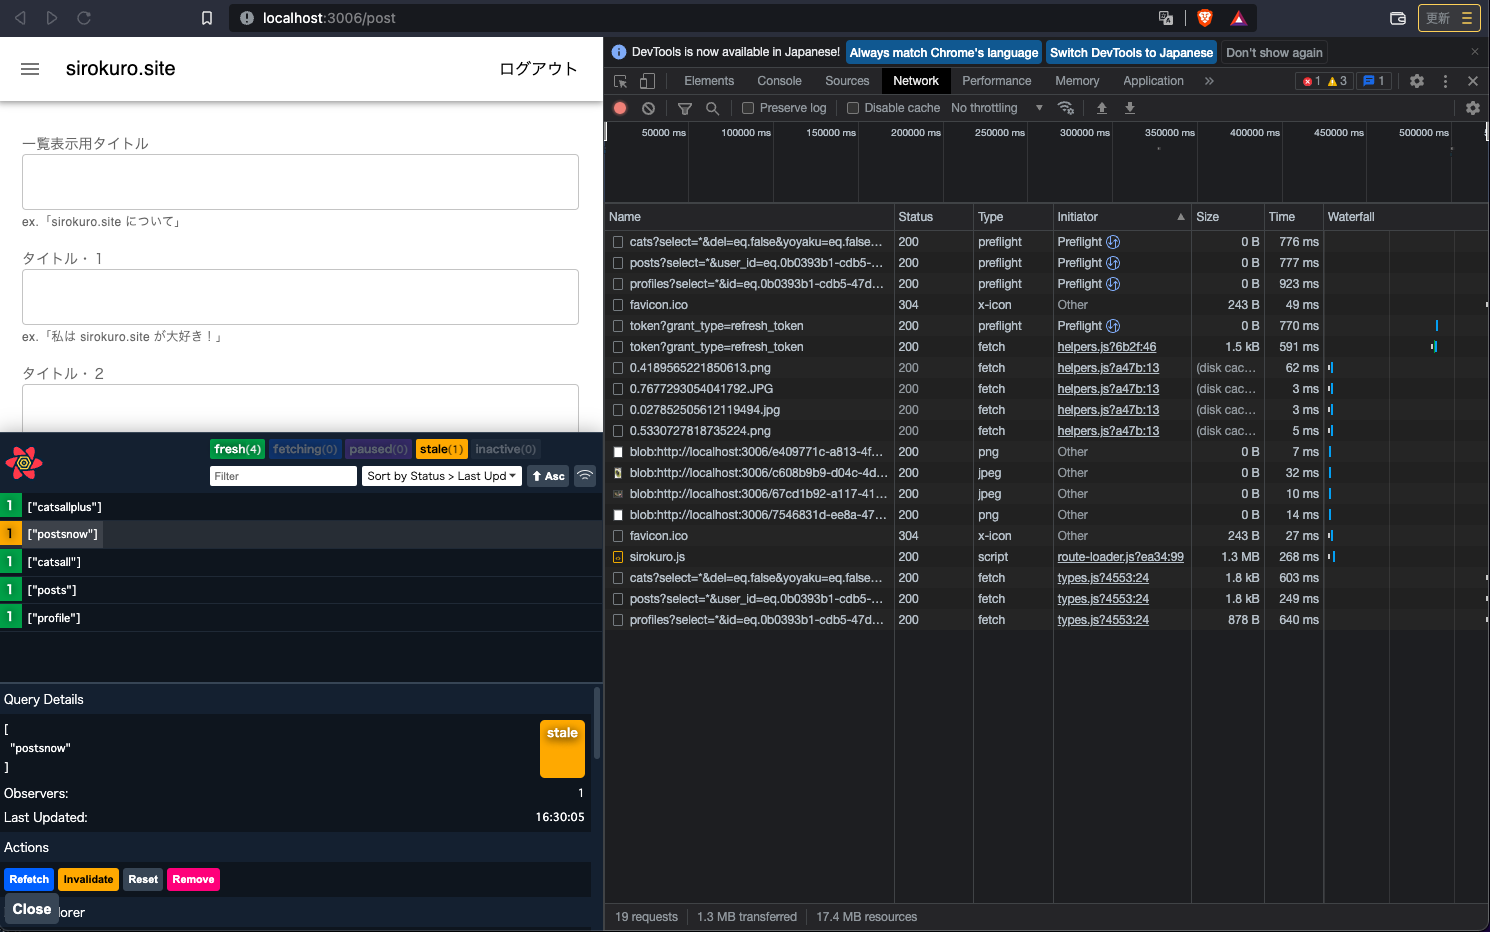
Task: Switch to the Elements tab
Action: [x=709, y=81]
